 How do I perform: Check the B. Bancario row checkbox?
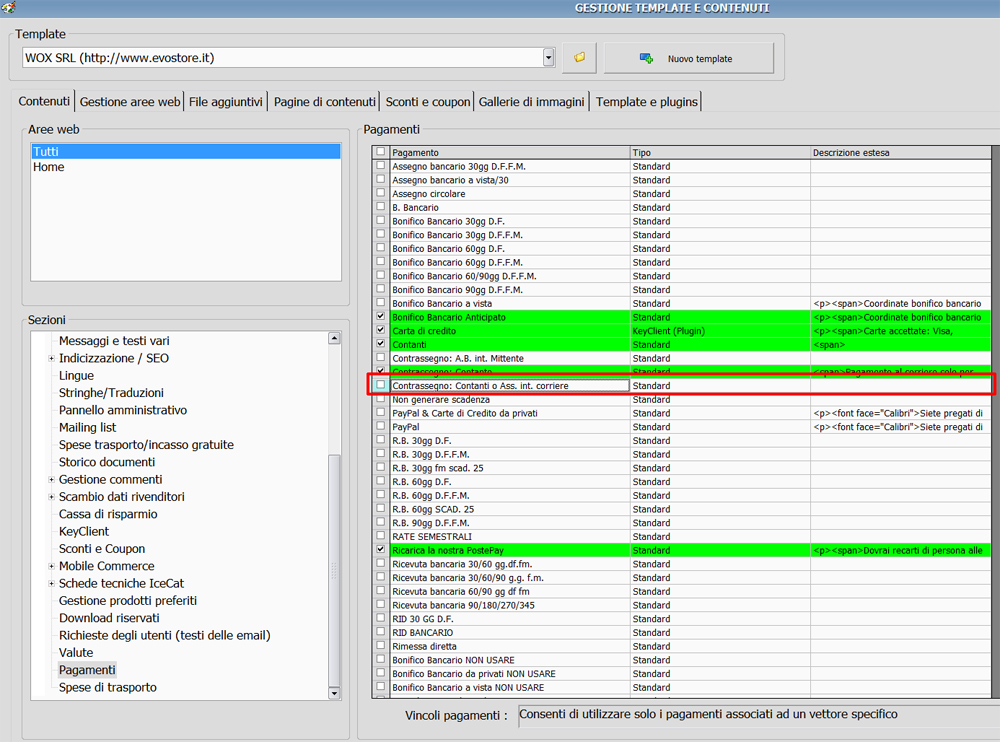381,207
